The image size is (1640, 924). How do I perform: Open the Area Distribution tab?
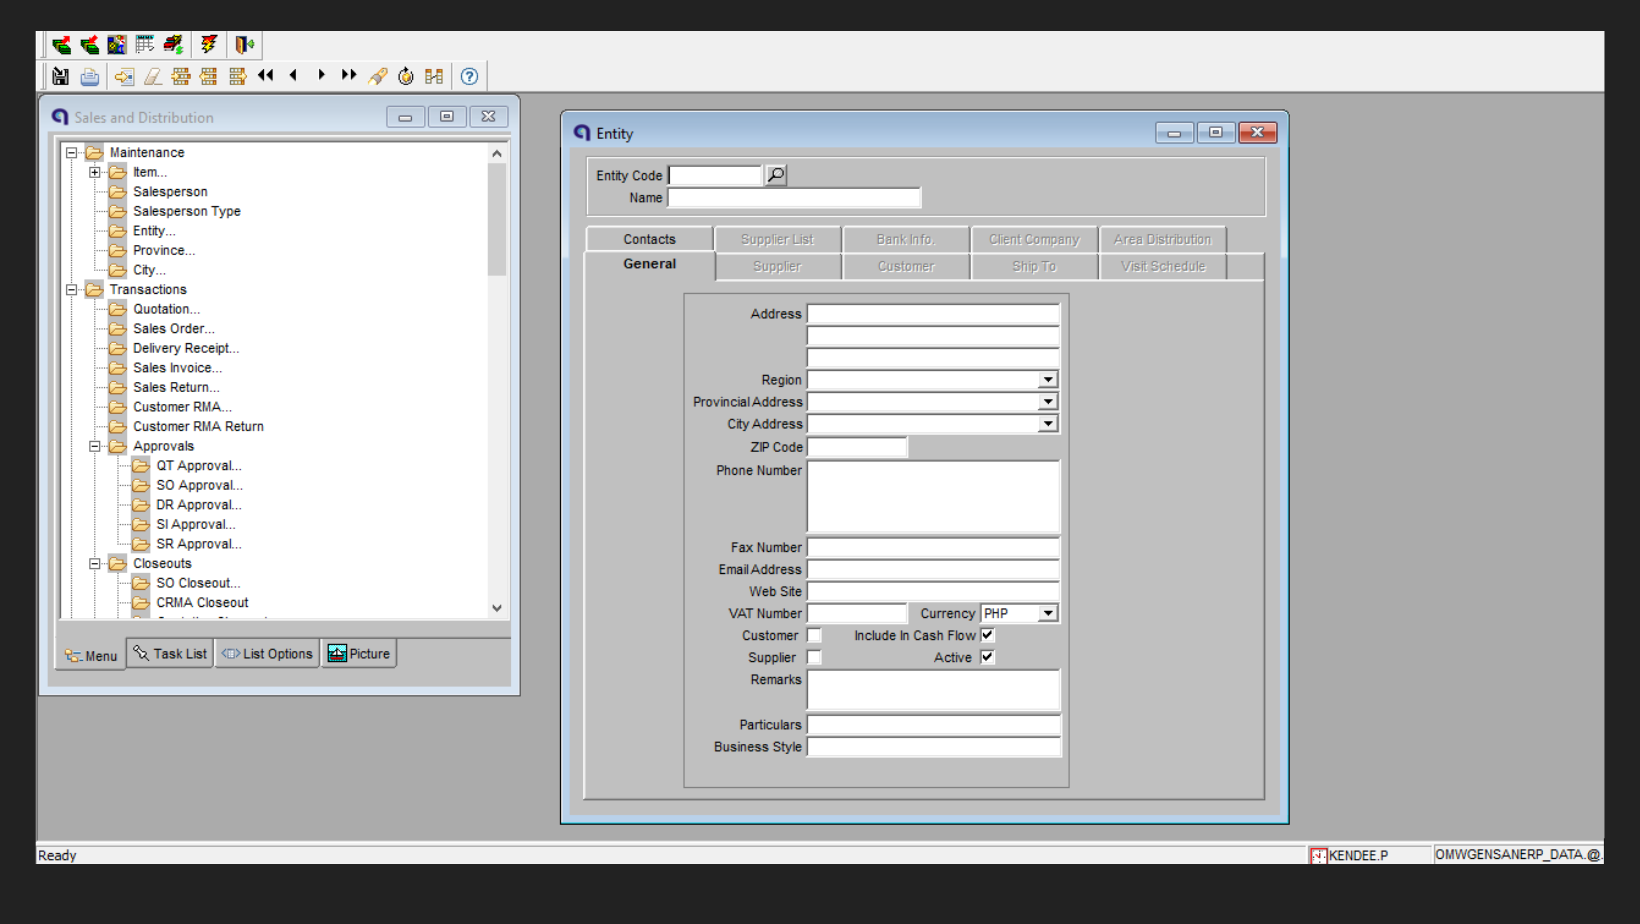pos(1163,239)
